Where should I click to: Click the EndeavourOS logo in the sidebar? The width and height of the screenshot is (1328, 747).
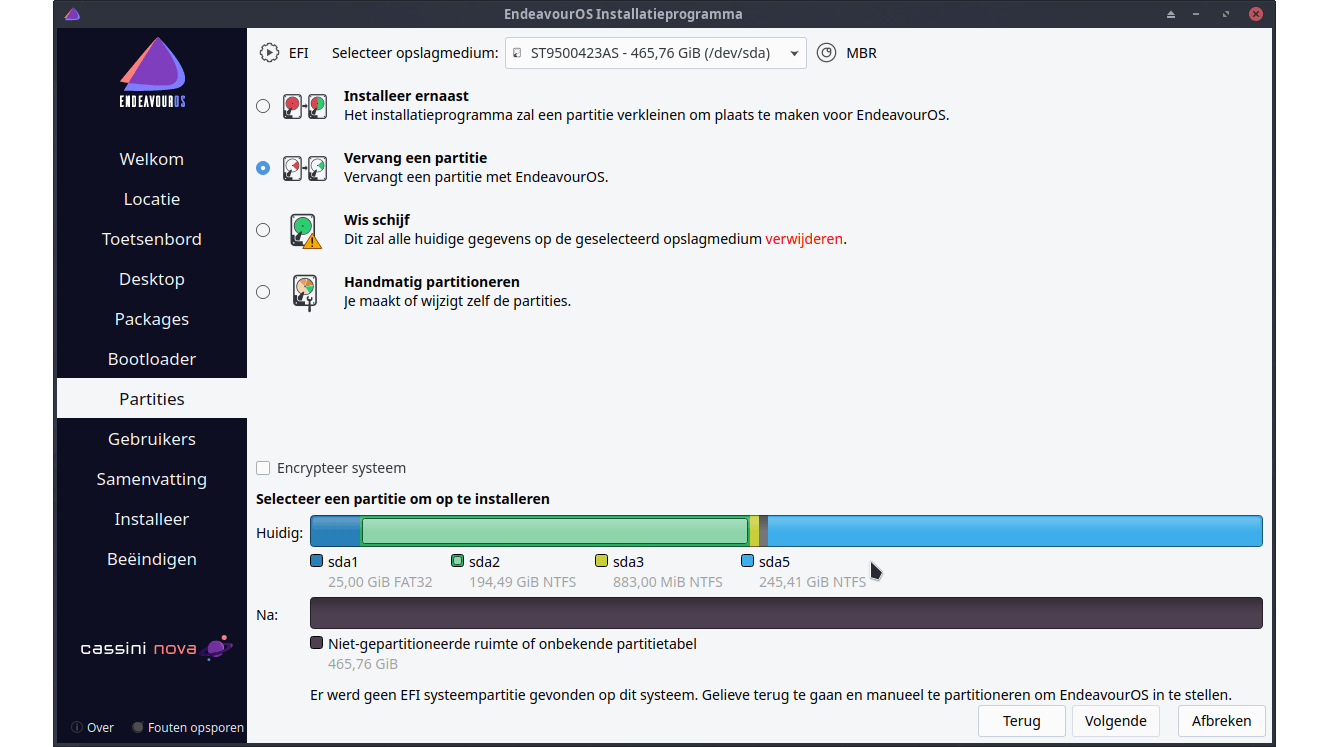pos(151,71)
